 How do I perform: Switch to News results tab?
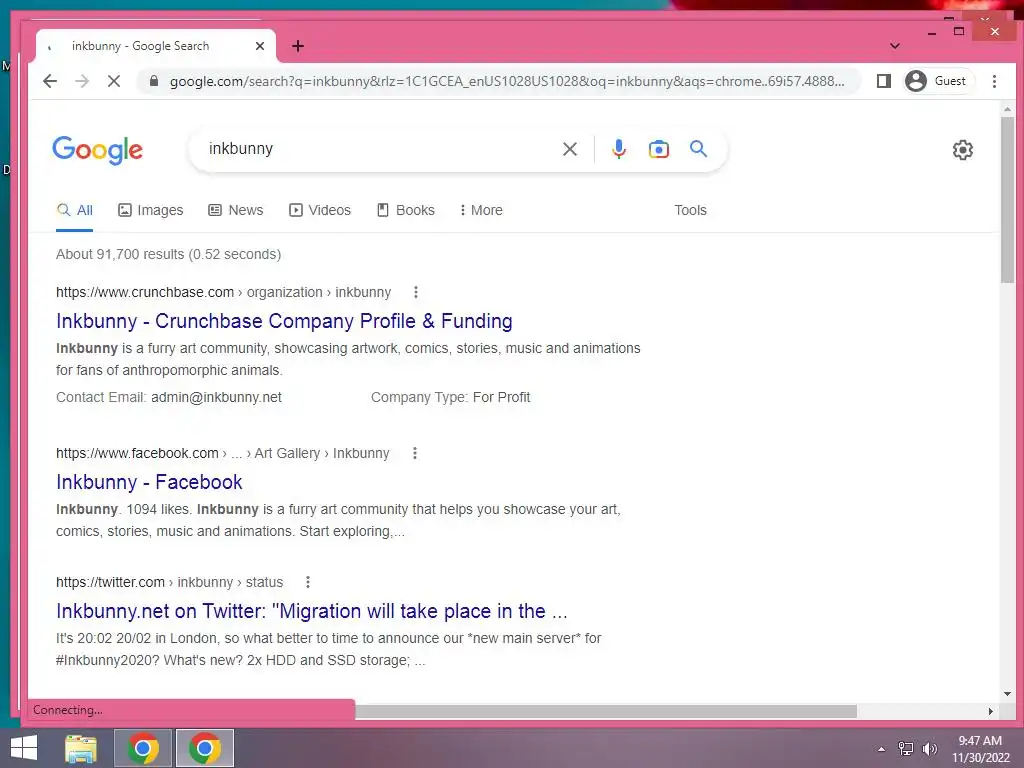236,210
